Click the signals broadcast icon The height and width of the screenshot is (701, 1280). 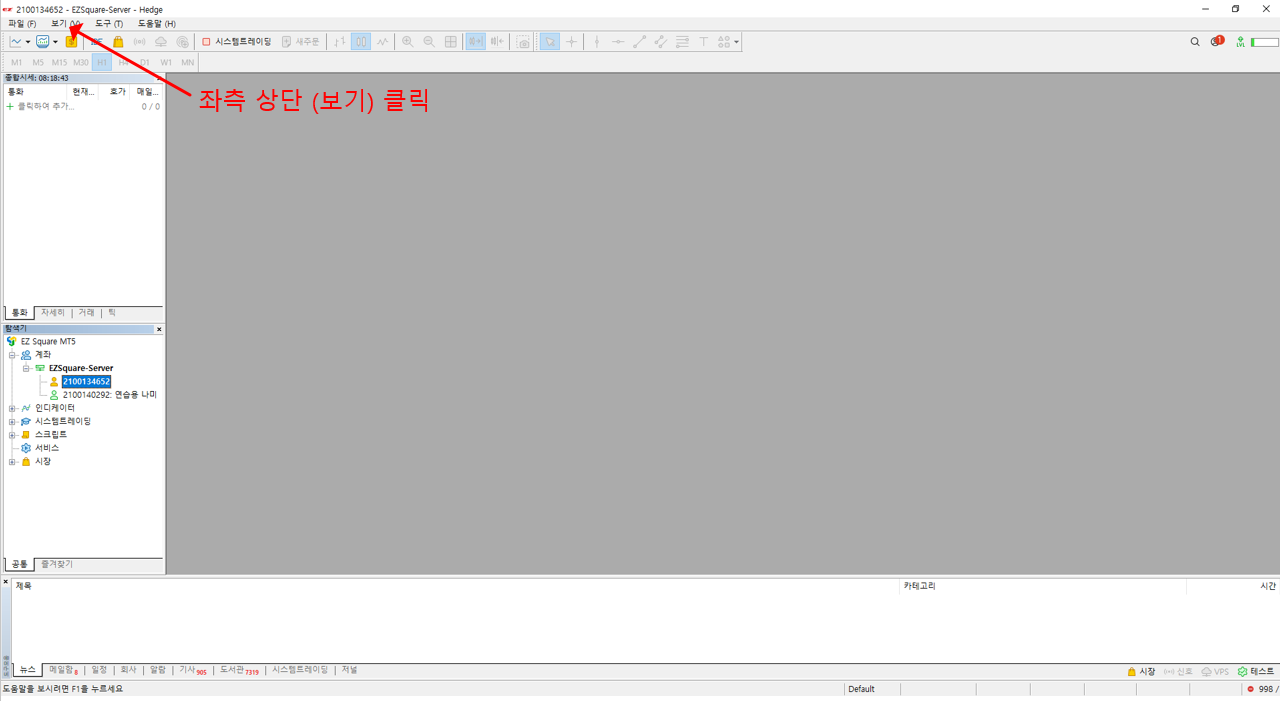[x=140, y=42]
